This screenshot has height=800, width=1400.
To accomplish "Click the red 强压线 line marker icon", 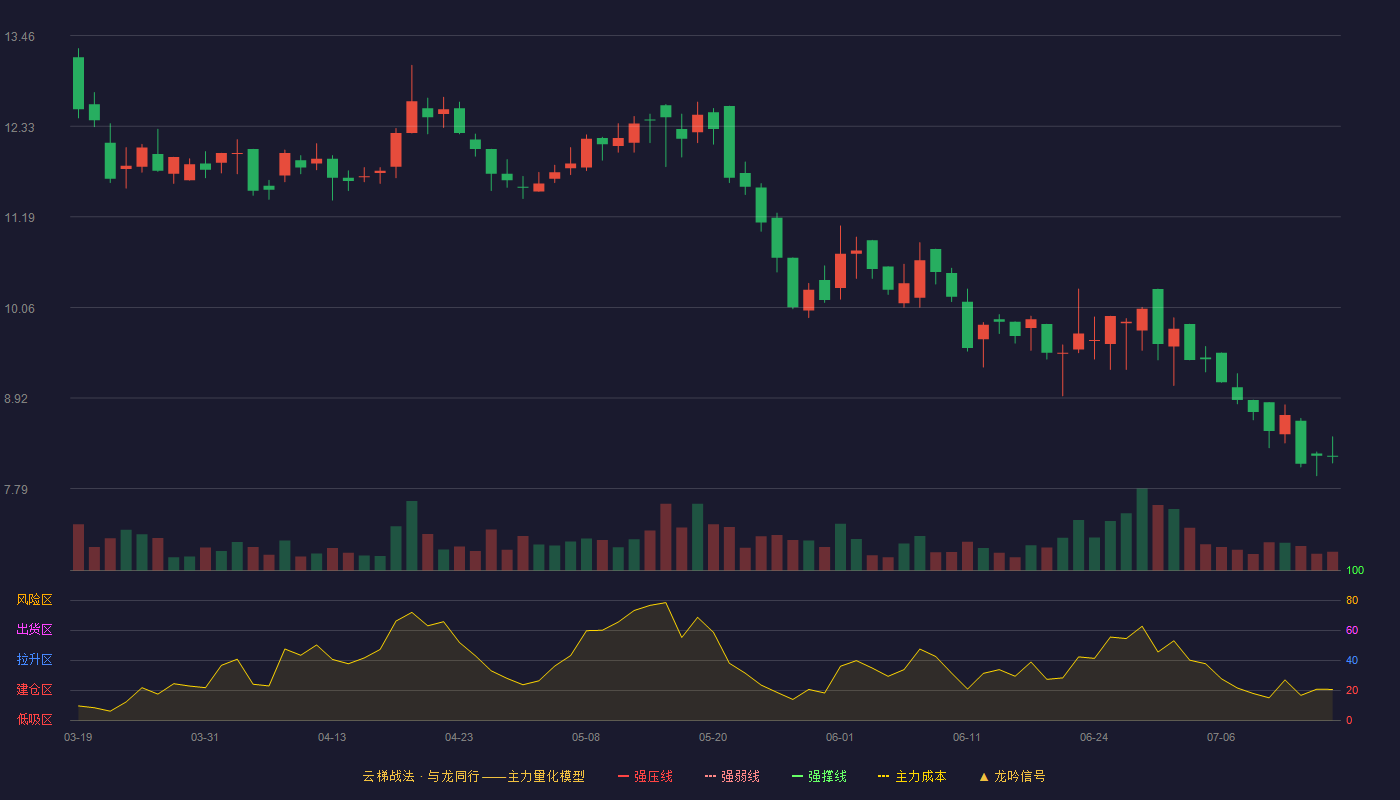I will point(624,776).
